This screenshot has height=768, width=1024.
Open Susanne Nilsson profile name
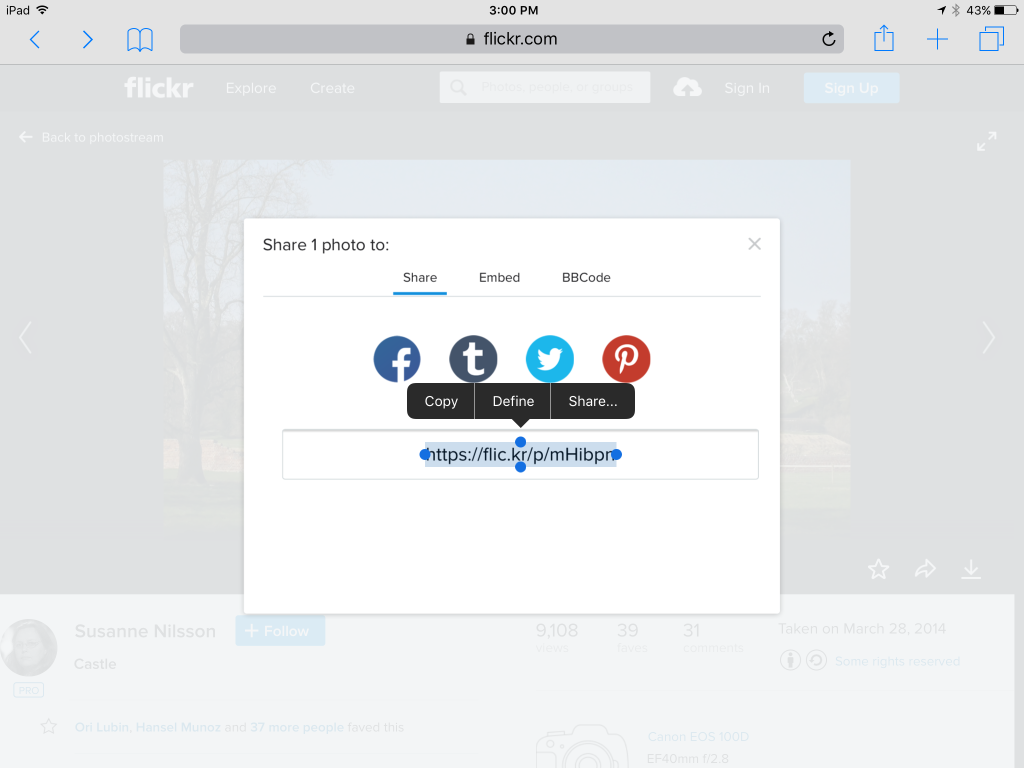point(145,631)
